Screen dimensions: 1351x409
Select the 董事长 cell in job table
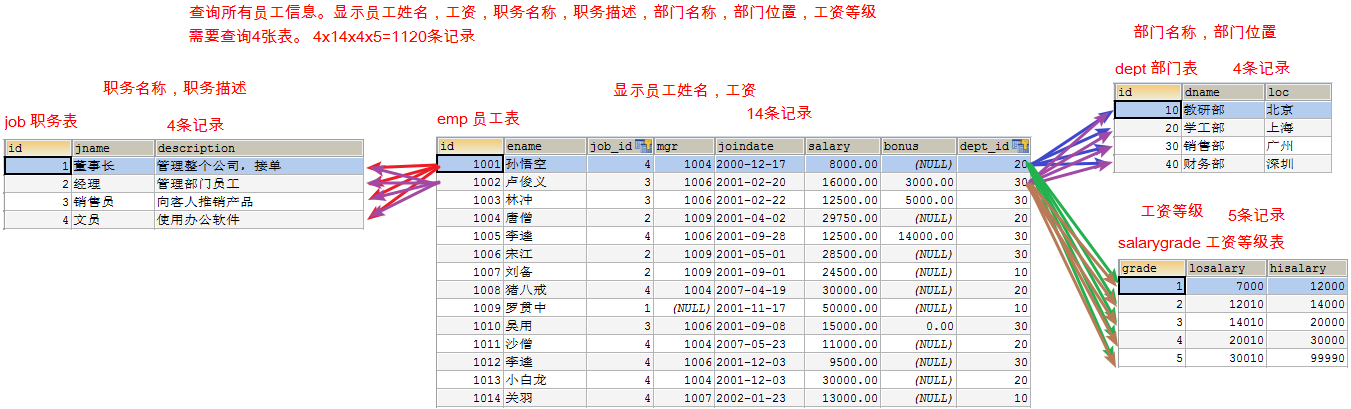112,166
